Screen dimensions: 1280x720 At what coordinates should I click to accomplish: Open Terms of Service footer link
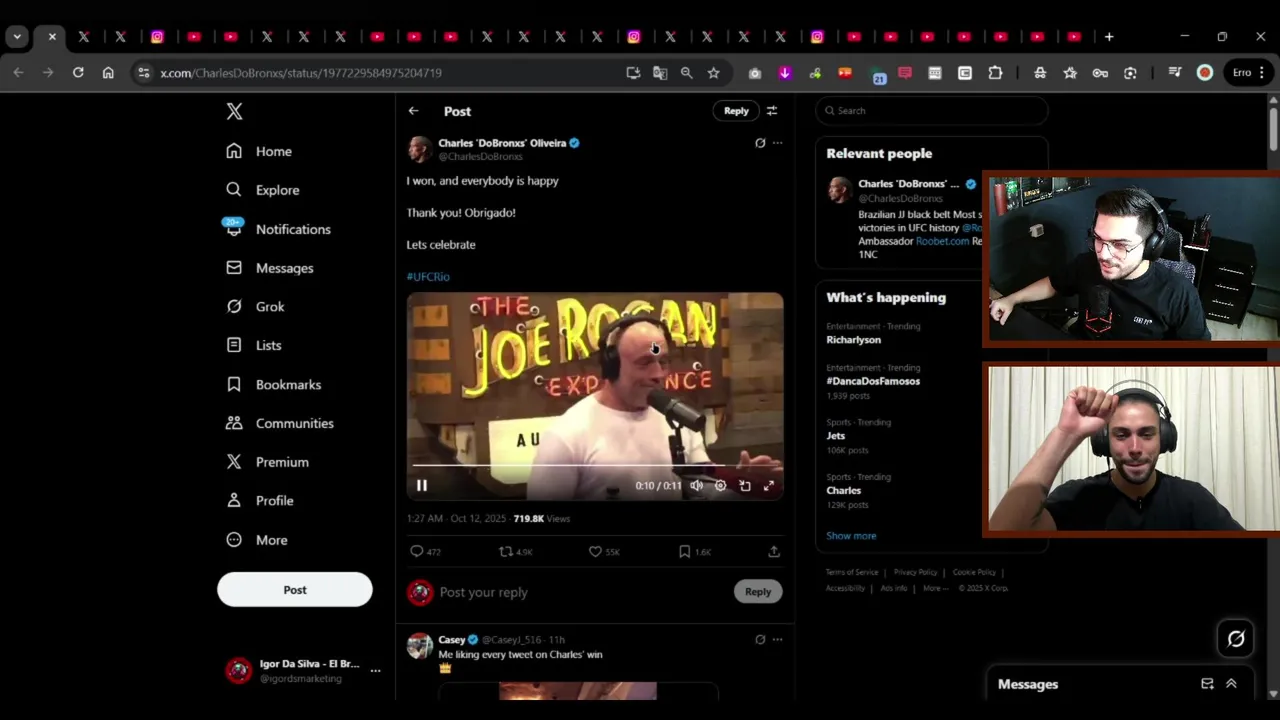pos(852,572)
